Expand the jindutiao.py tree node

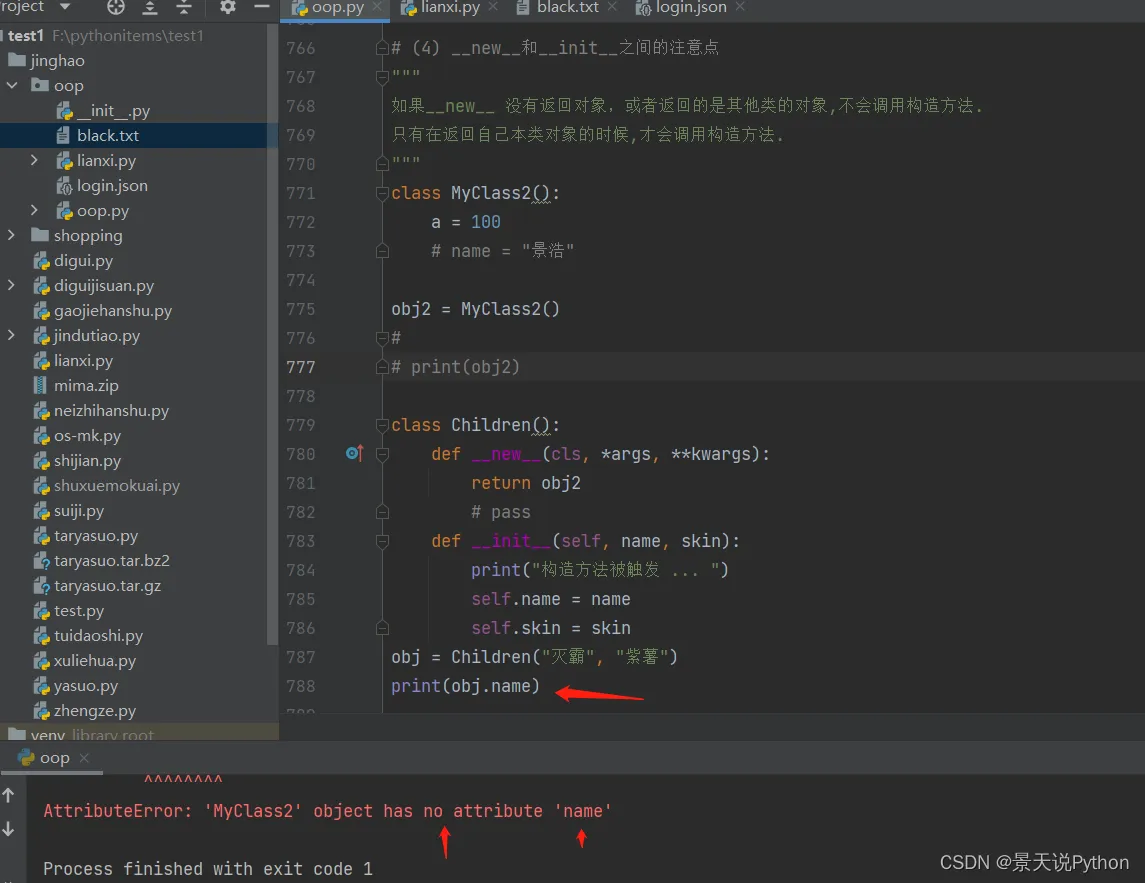[x=11, y=336]
